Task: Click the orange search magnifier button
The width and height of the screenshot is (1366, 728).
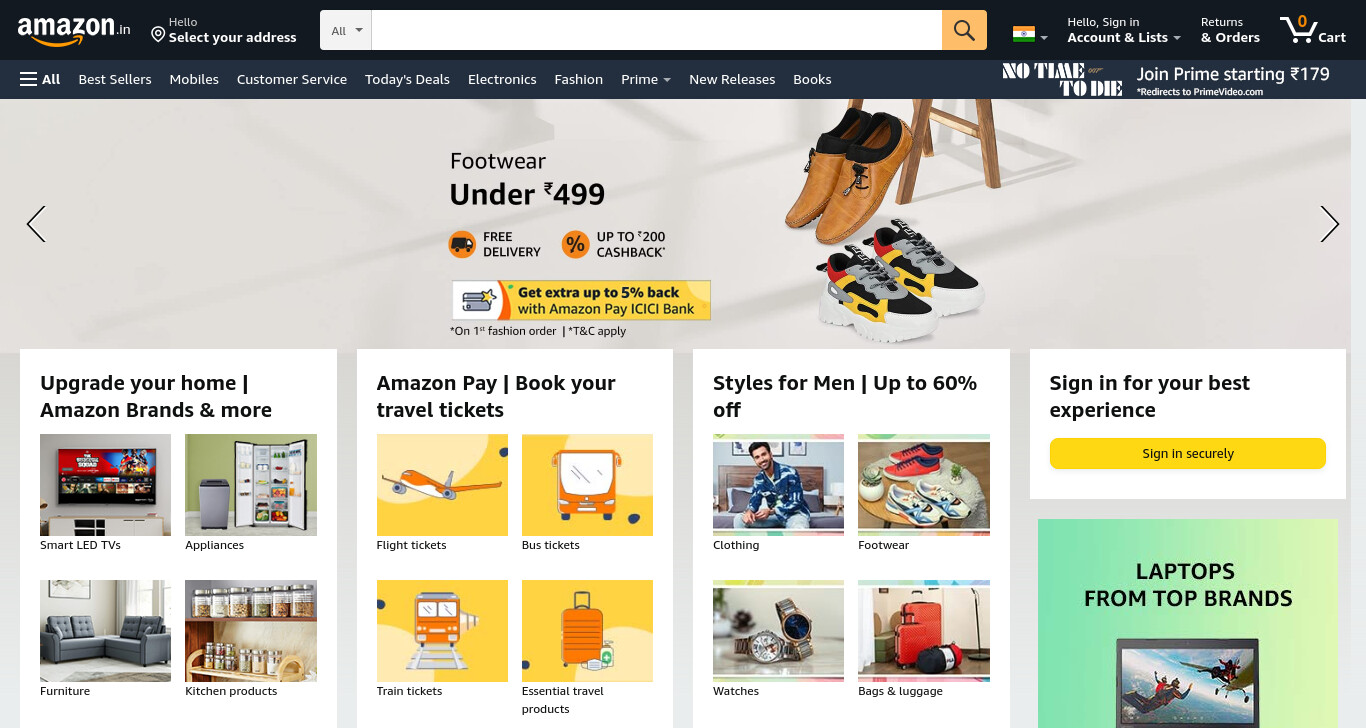Action: [964, 30]
